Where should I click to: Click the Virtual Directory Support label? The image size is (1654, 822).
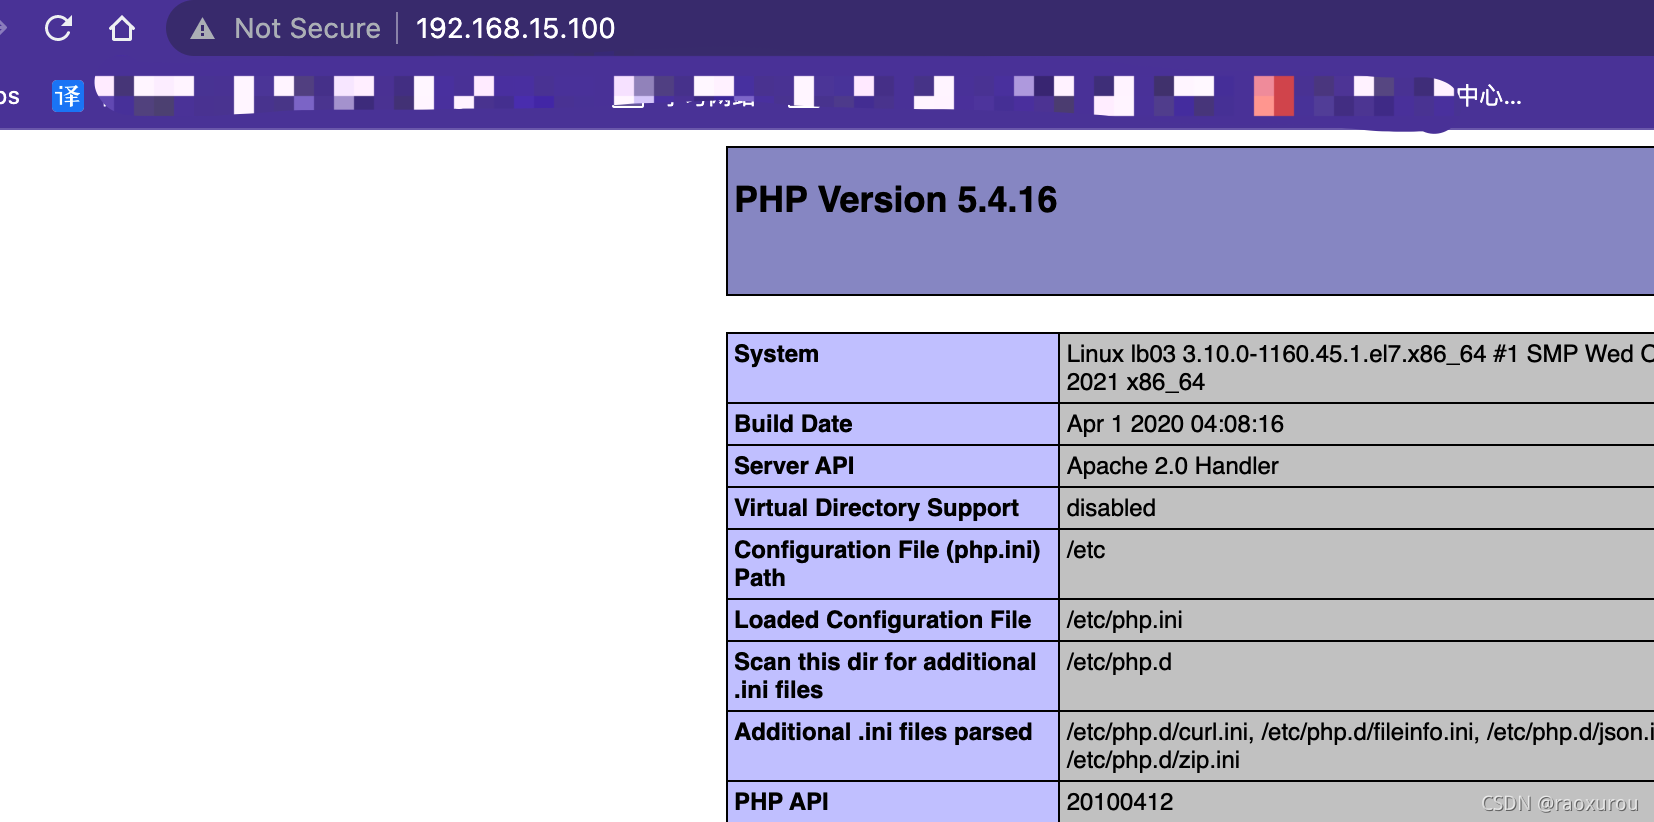(876, 508)
